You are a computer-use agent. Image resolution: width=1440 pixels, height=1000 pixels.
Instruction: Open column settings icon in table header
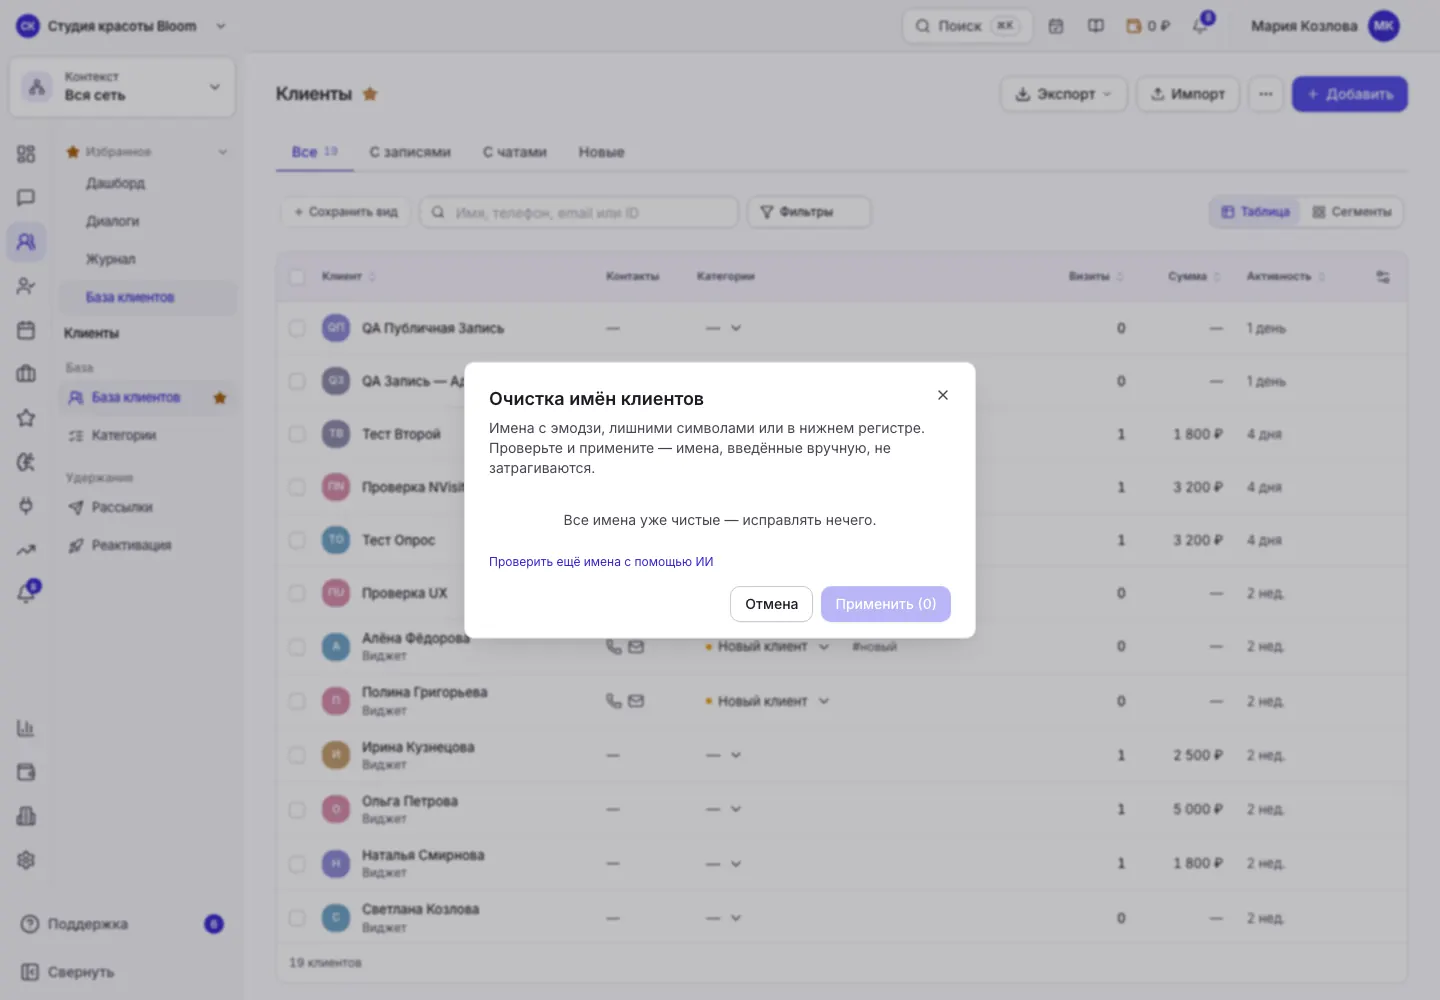coord(1383,277)
